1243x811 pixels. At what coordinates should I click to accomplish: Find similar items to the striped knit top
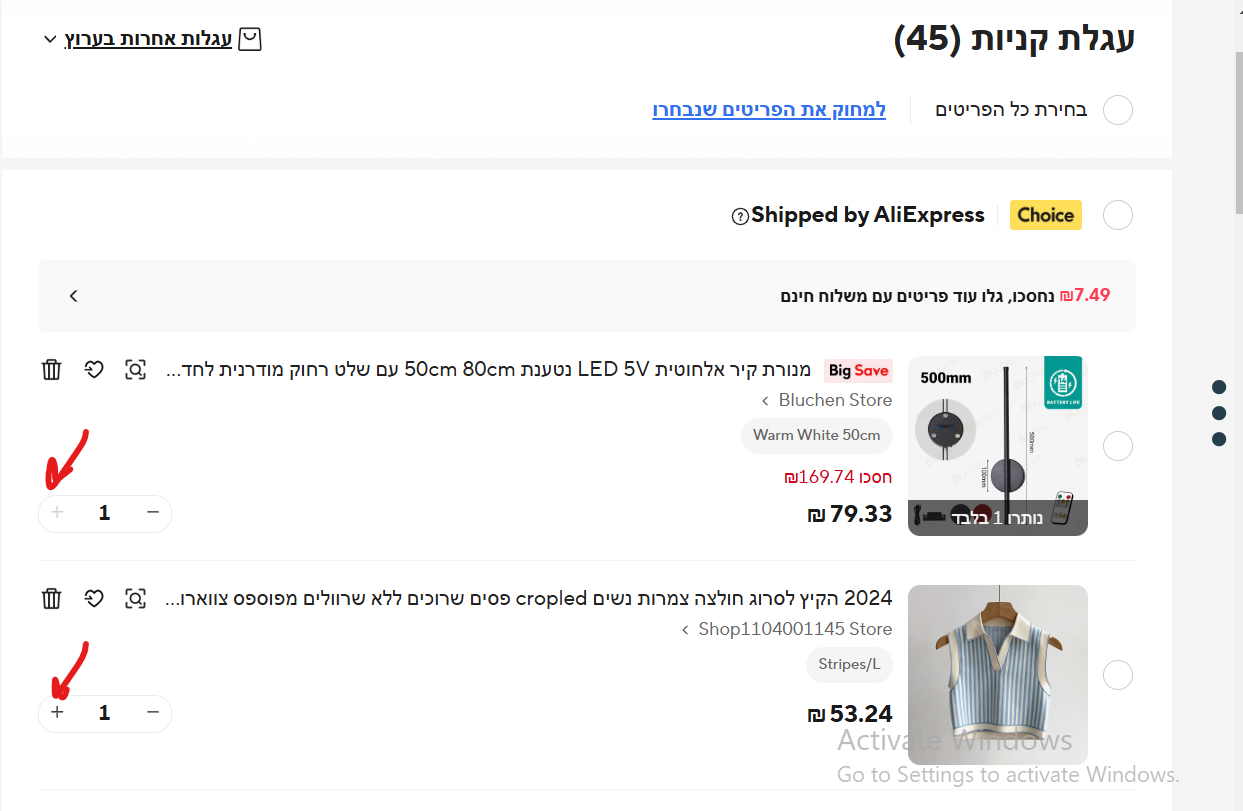(135, 599)
